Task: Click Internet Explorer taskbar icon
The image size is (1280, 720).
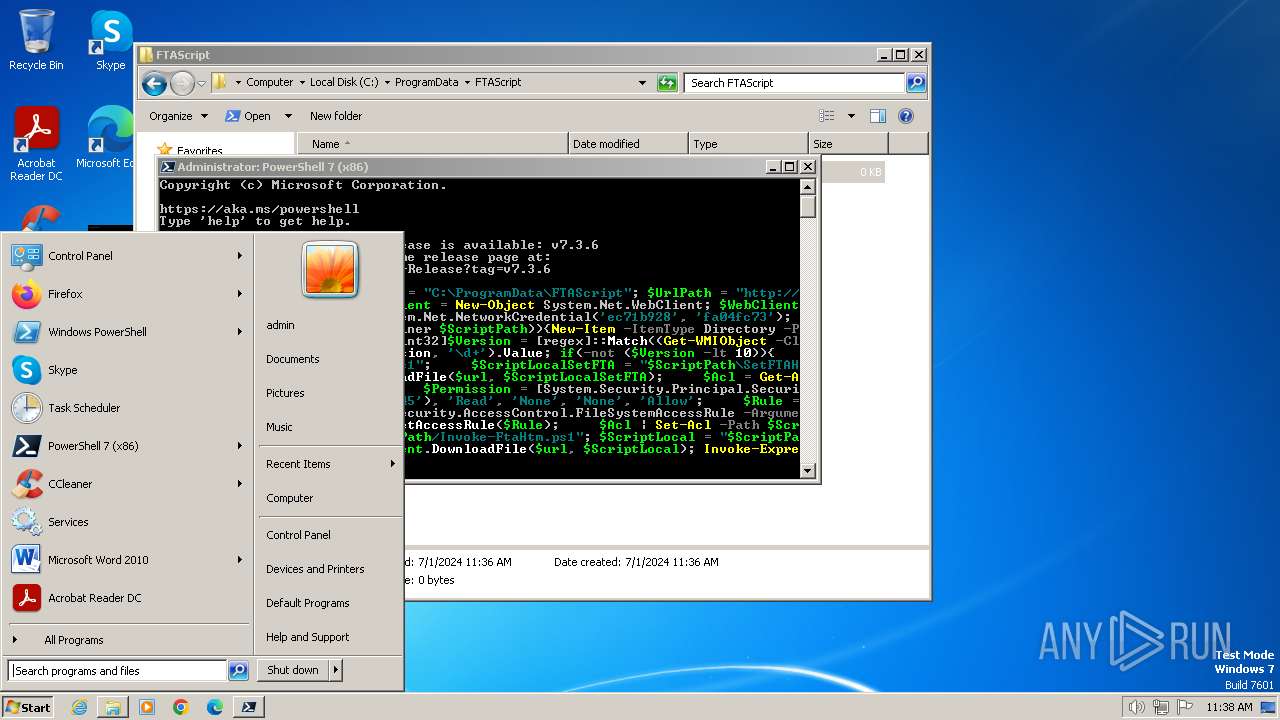Action: pyautogui.click(x=79, y=707)
